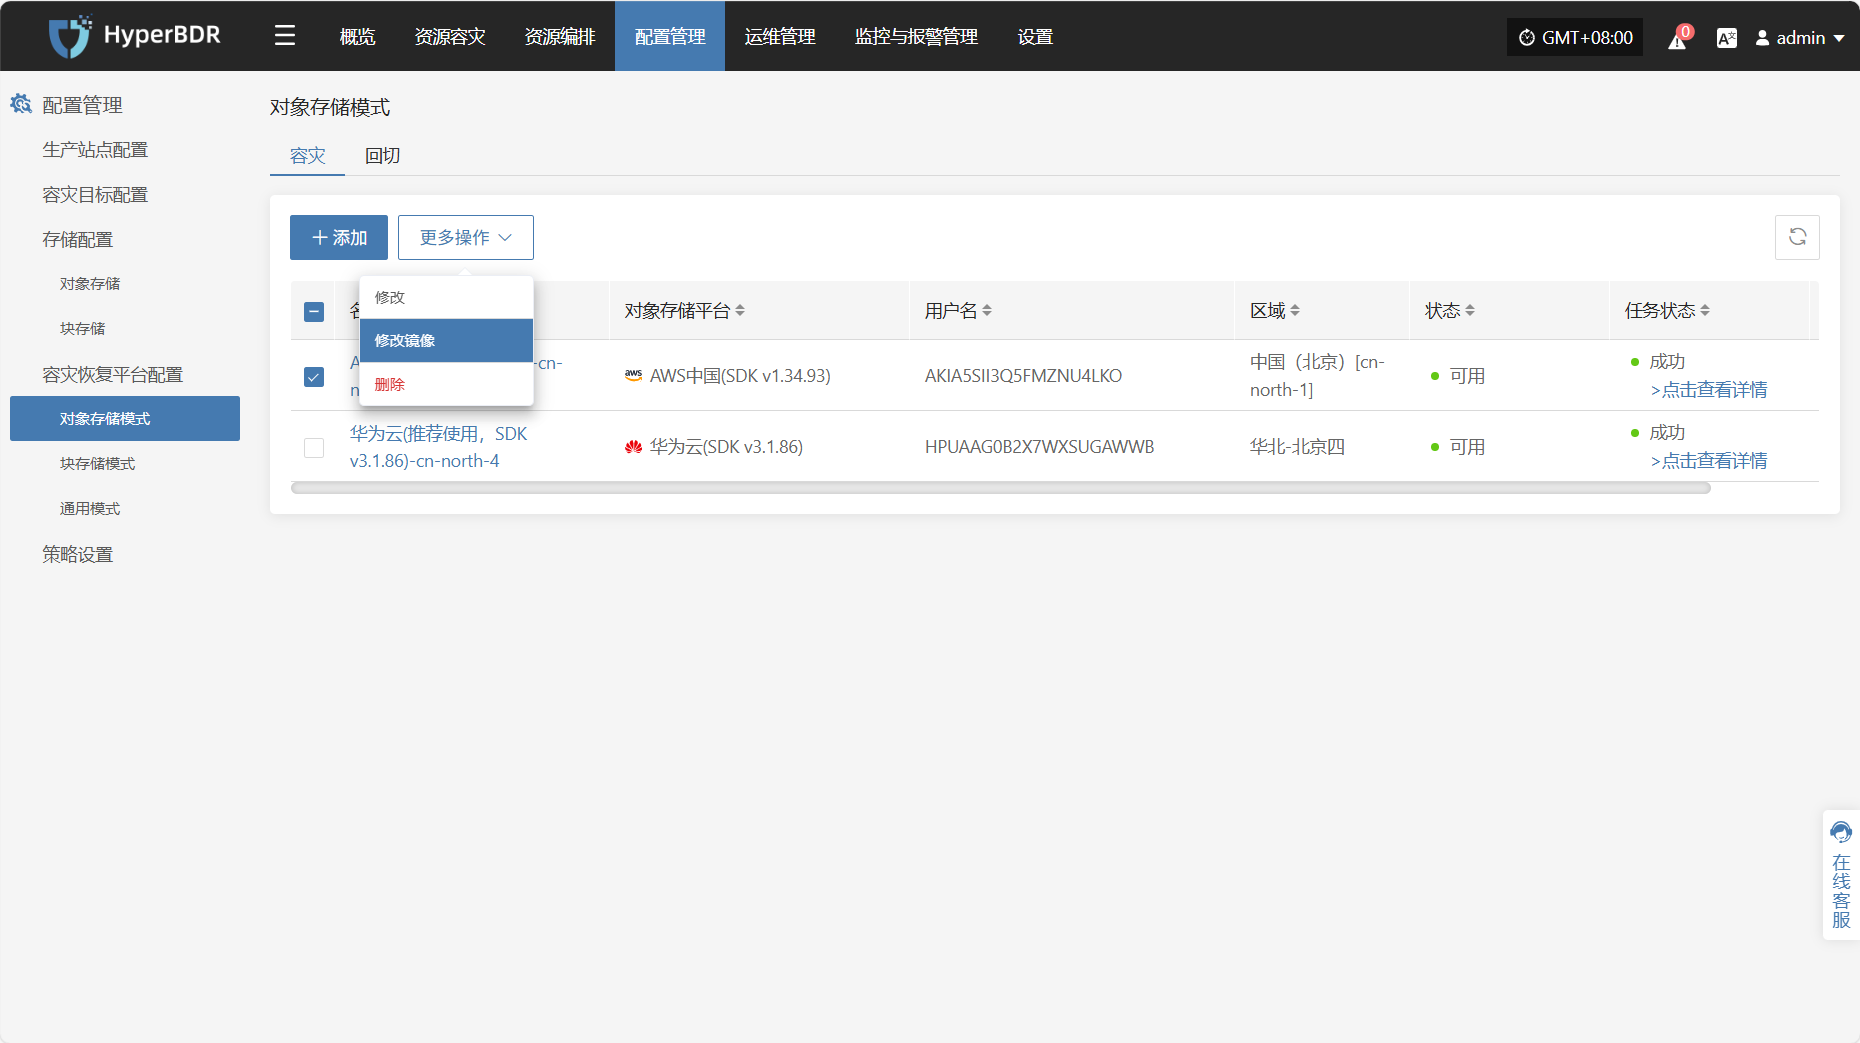The height and width of the screenshot is (1043, 1860).
Task: Choose 修改 from the dropdown menu
Action: (x=446, y=297)
